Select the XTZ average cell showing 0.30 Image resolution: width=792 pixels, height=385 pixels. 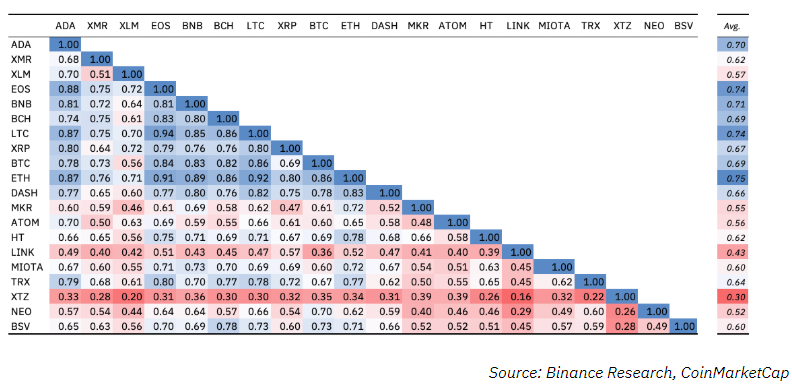732,297
